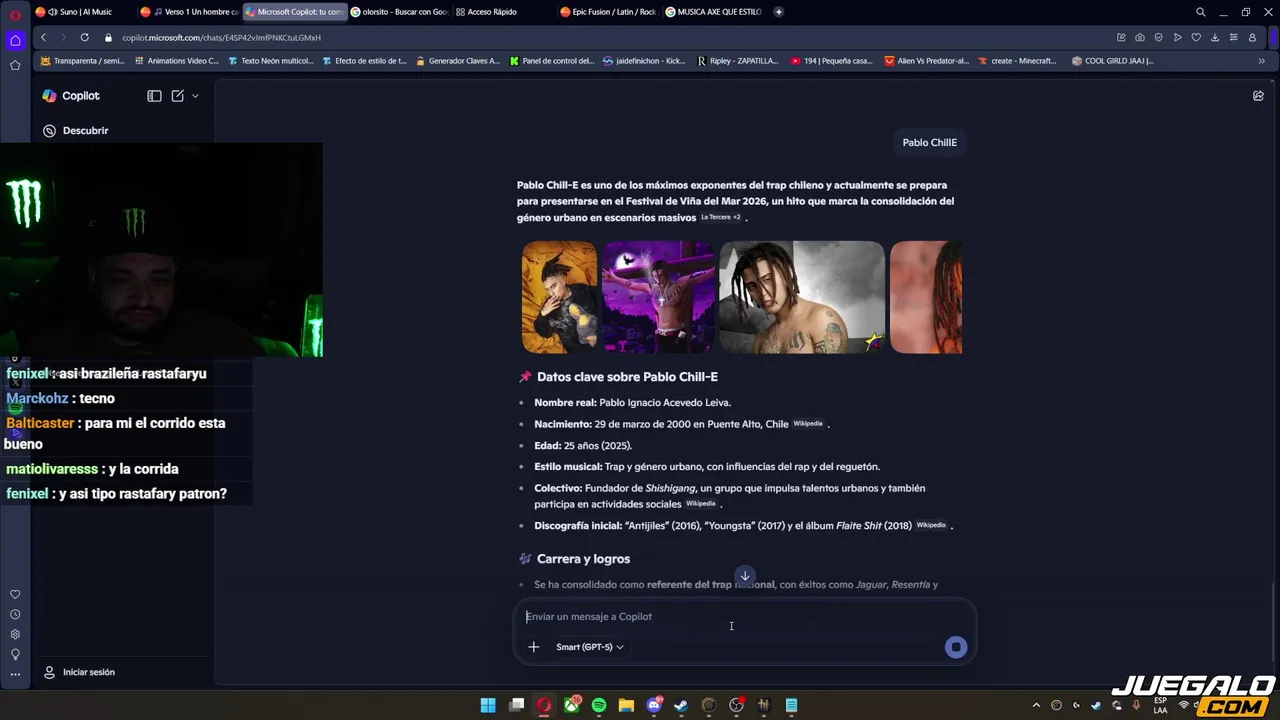The height and width of the screenshot is (720, 1280).
Task: Open Wikipedia citation beside Nacimiento line
Action: [x=808, y=424]
